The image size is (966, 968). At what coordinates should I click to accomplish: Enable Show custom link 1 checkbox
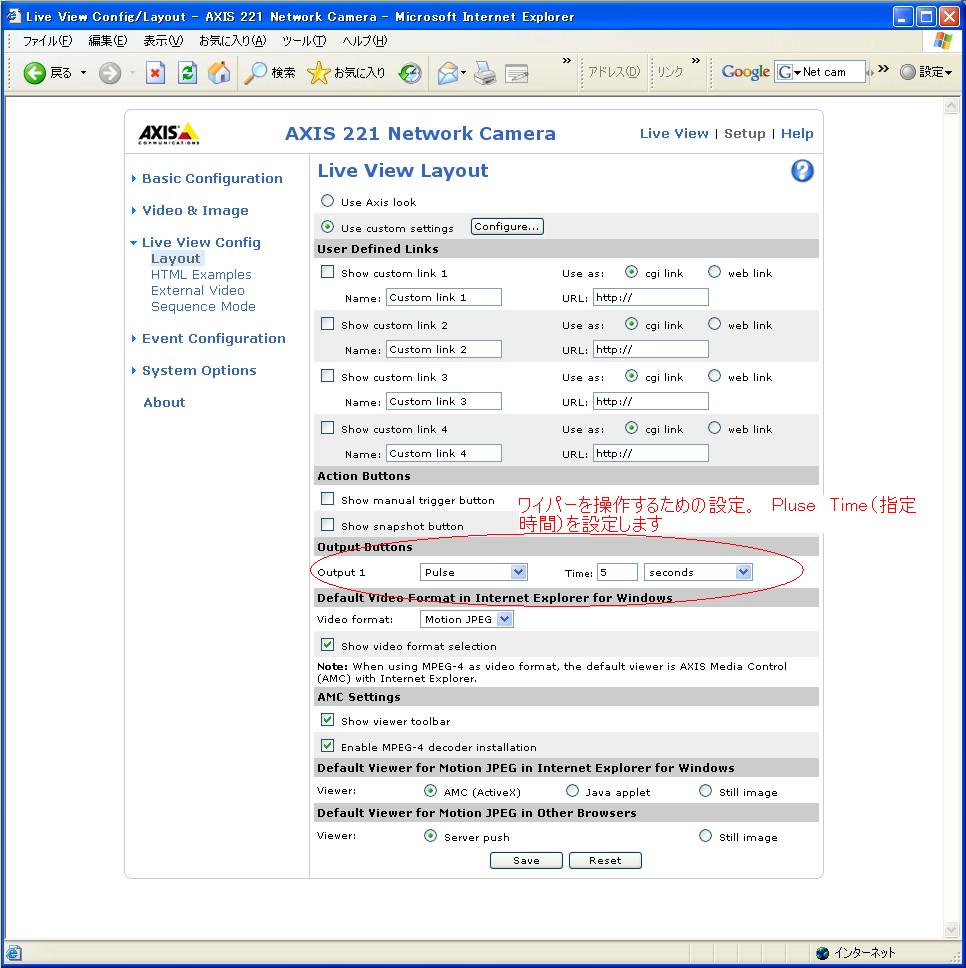point(327,272)
